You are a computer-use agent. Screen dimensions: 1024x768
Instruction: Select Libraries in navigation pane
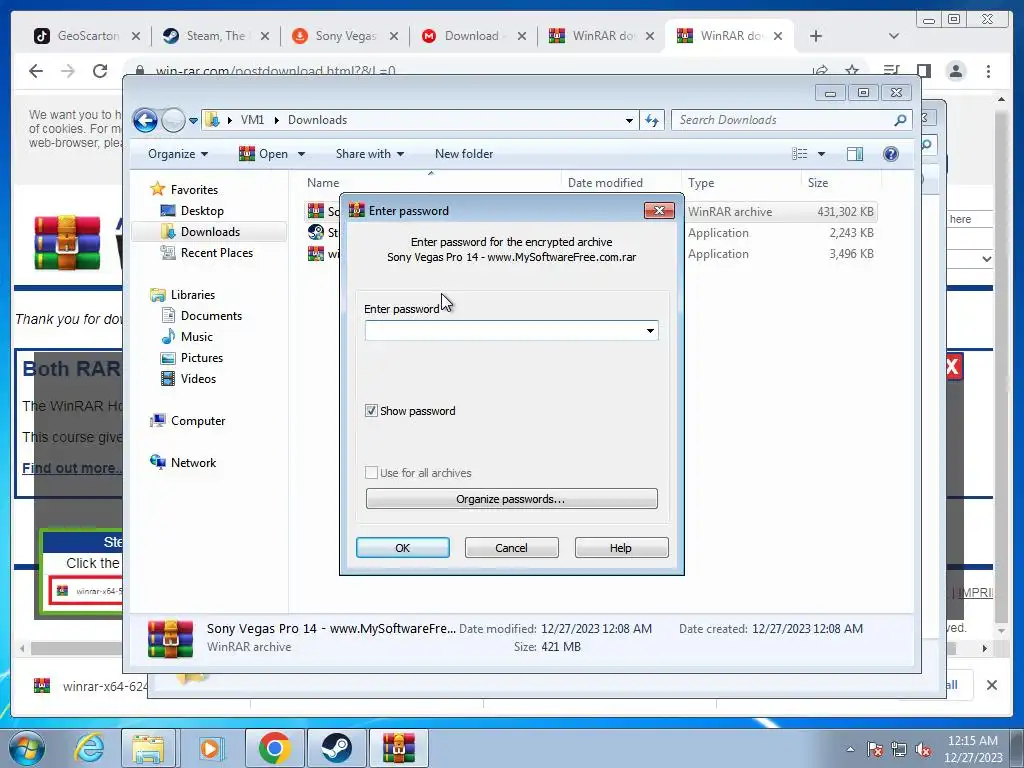pos(193,295)
